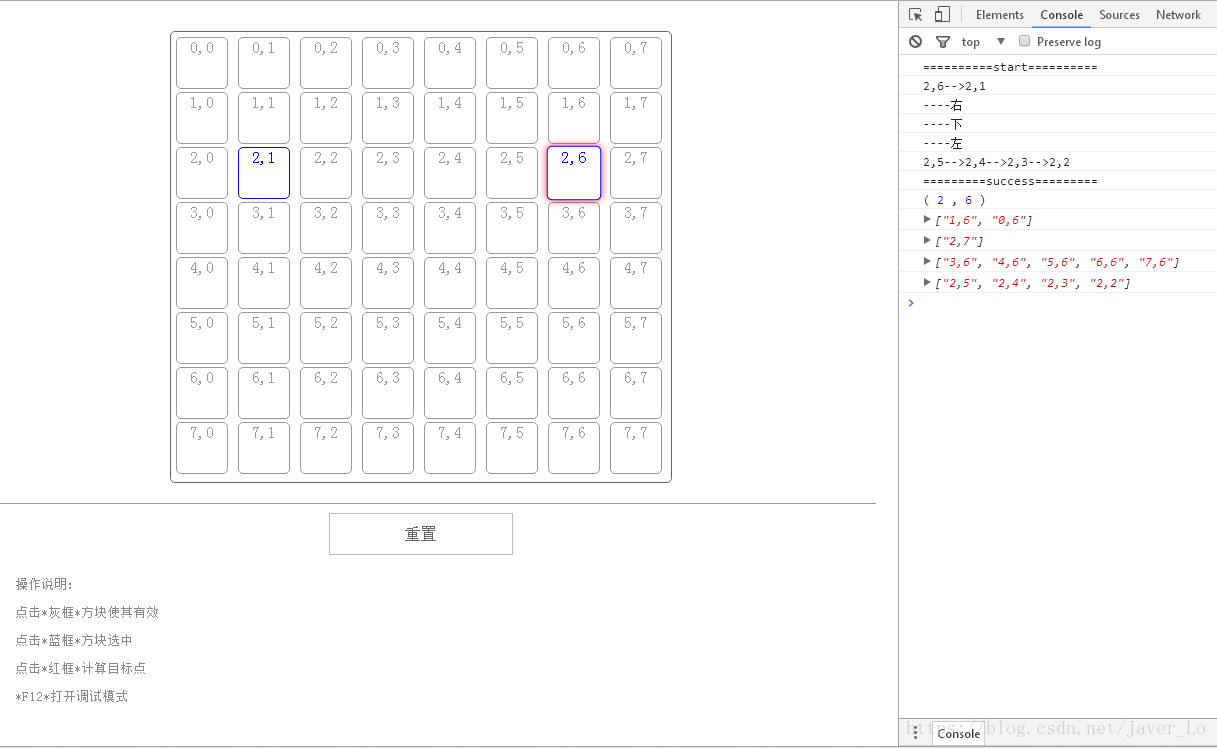Click the 操作说明 heading text
The image size is (1217, 748).
coord(45,584)
